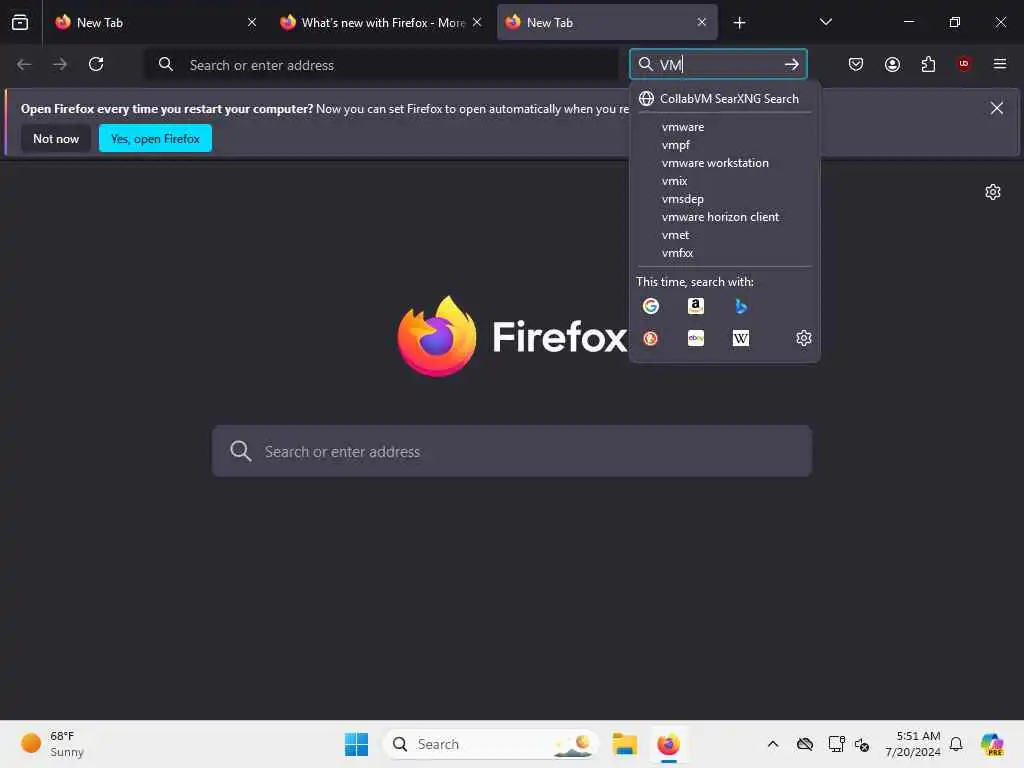Open a new tab with plus button
1024x768 pixels.
click(x=739, y=23)
